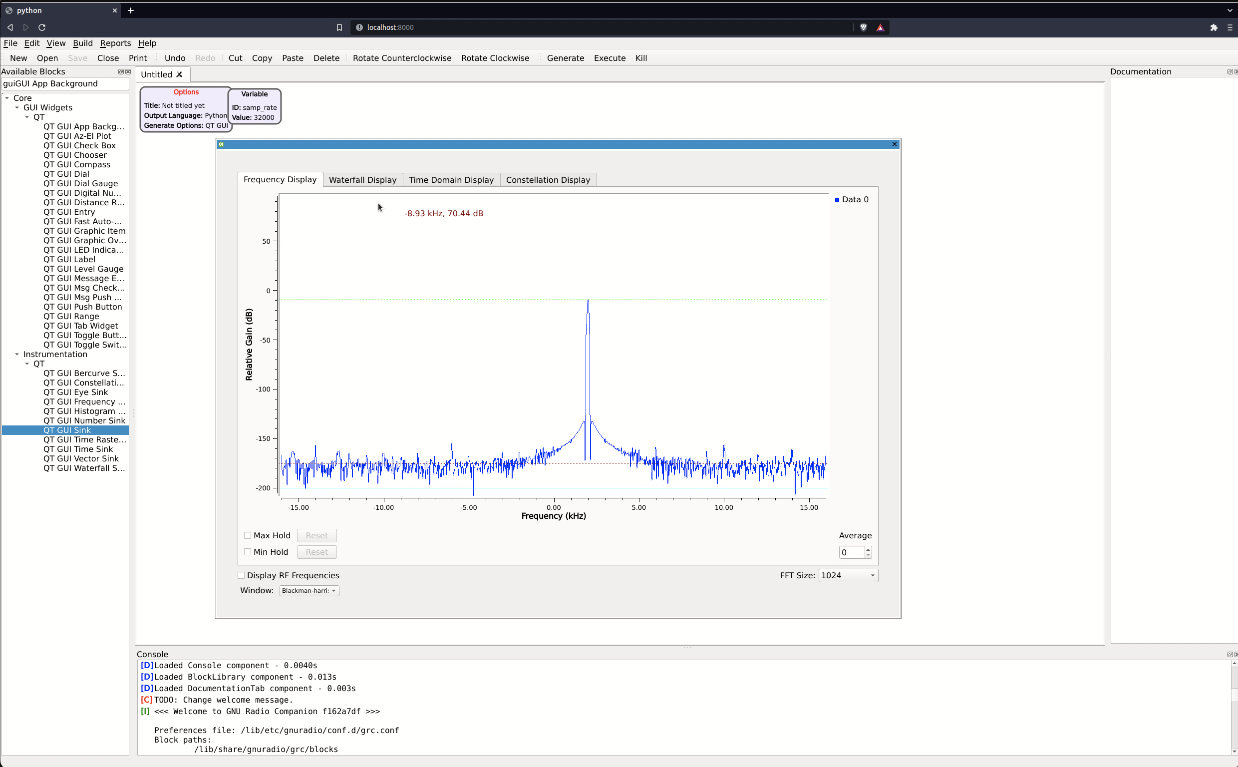
Task: Increase the Average value using the stepper
Action: [x=868, y=548]
